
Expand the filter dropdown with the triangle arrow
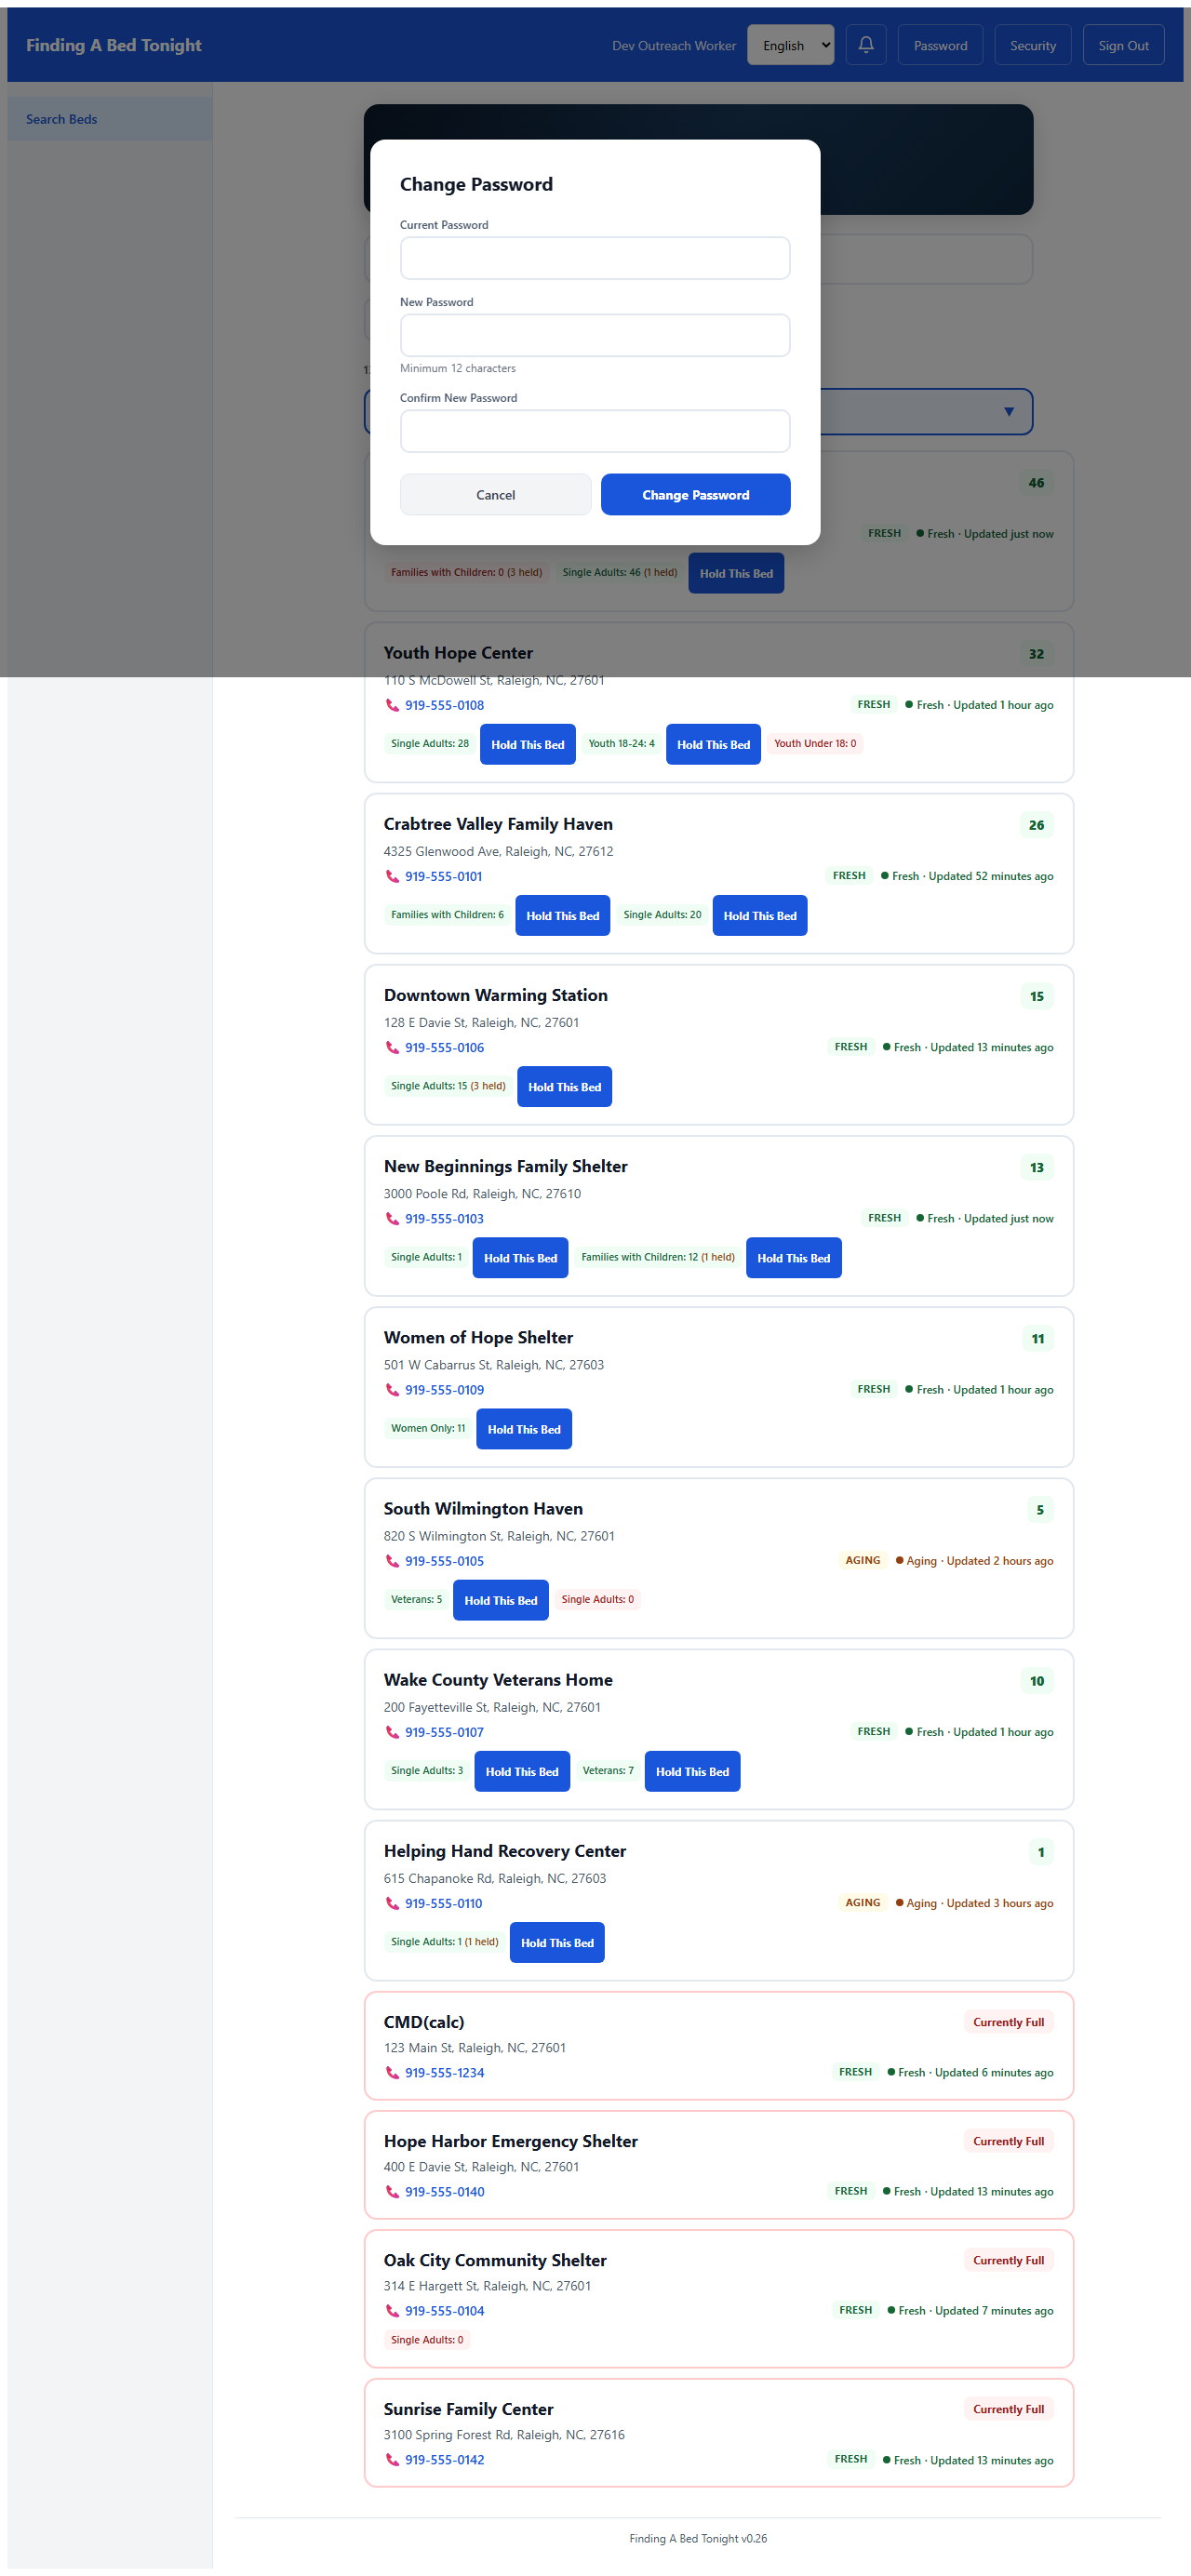click(x=1009, y=411)
